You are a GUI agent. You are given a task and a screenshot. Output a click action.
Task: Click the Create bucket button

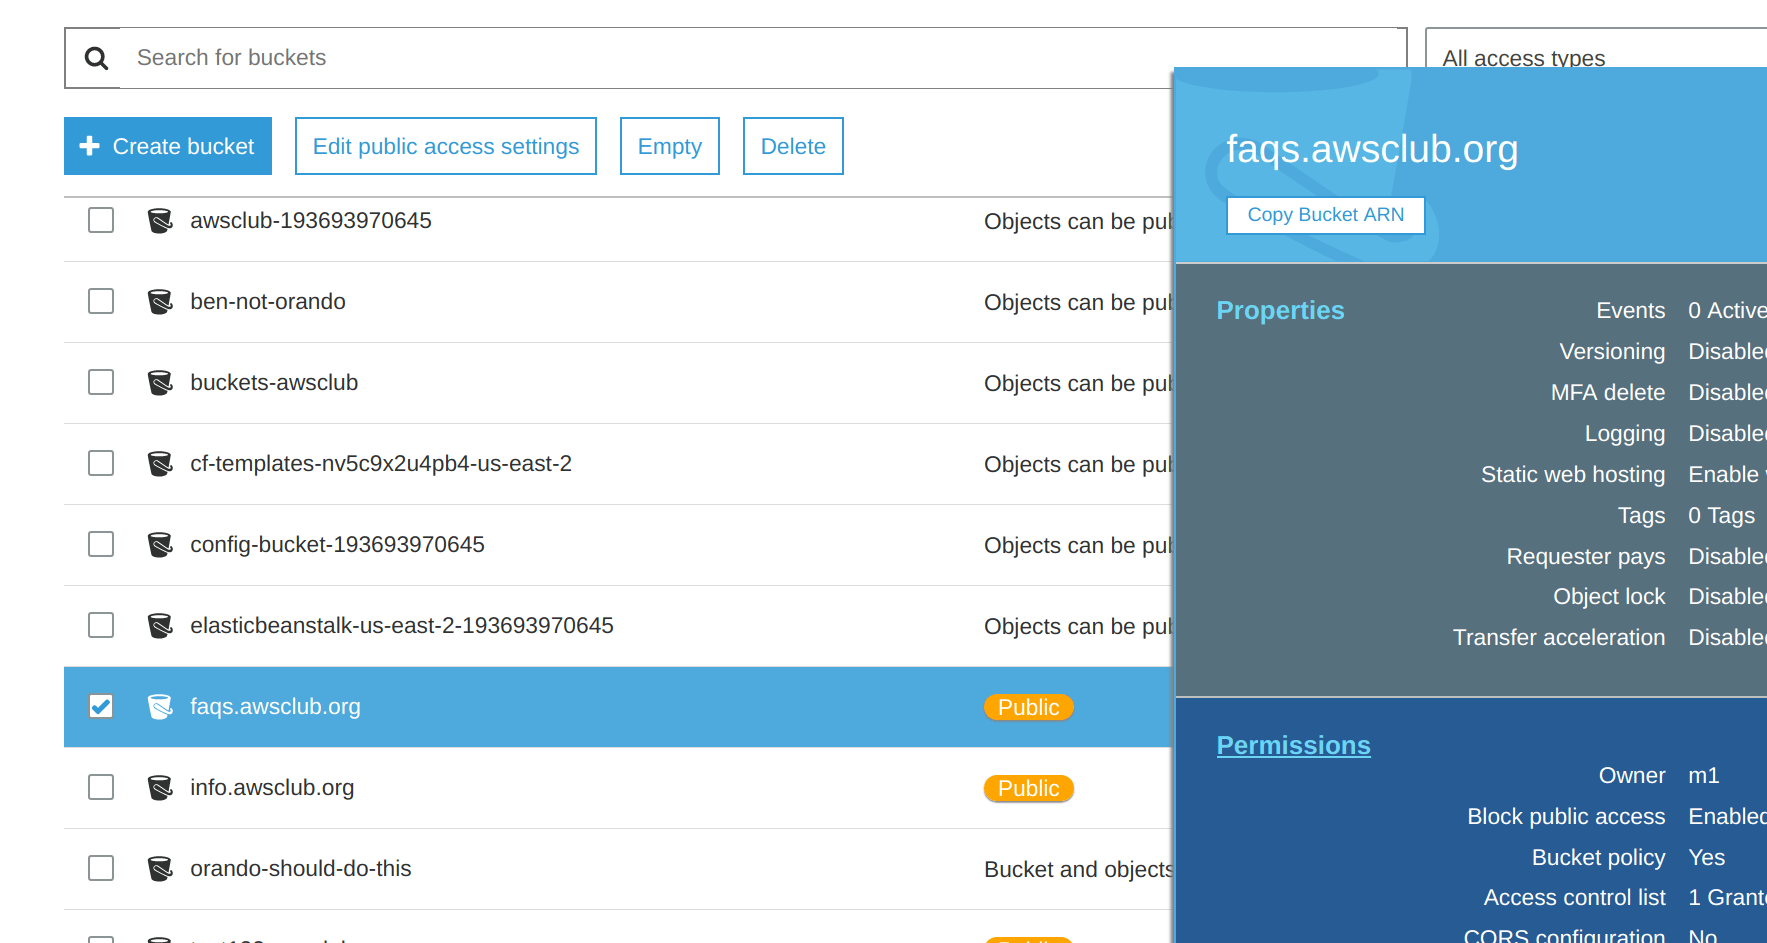click(167, 146)
